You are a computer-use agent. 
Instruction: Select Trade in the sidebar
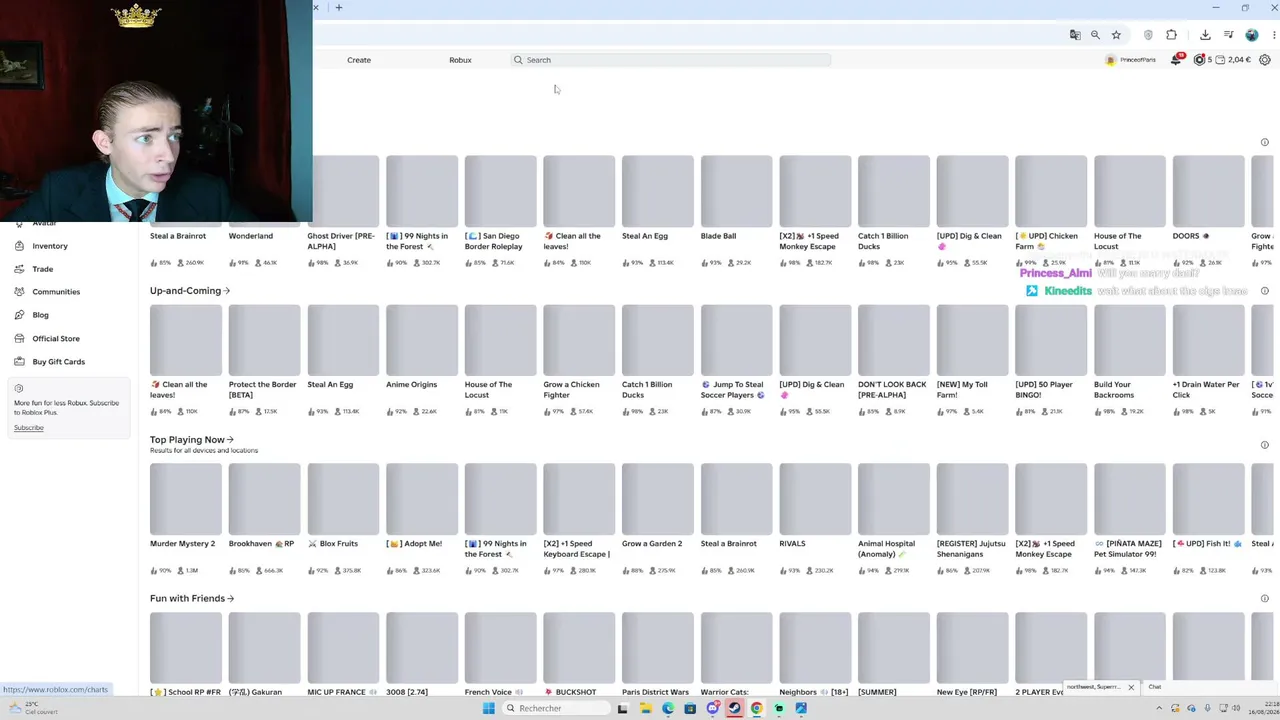point(42,269)
